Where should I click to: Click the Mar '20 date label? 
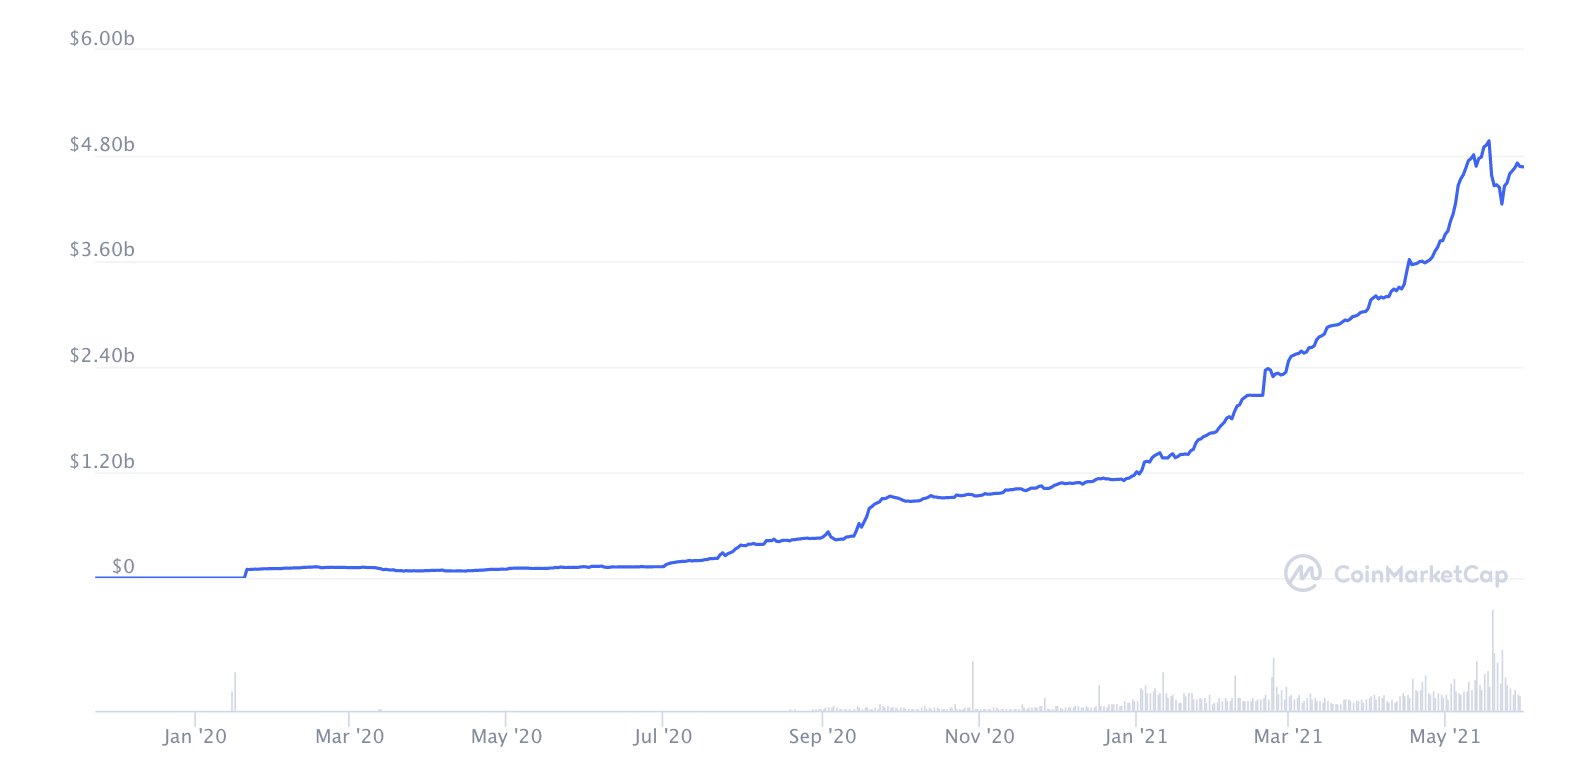click(x=349, y=737)
